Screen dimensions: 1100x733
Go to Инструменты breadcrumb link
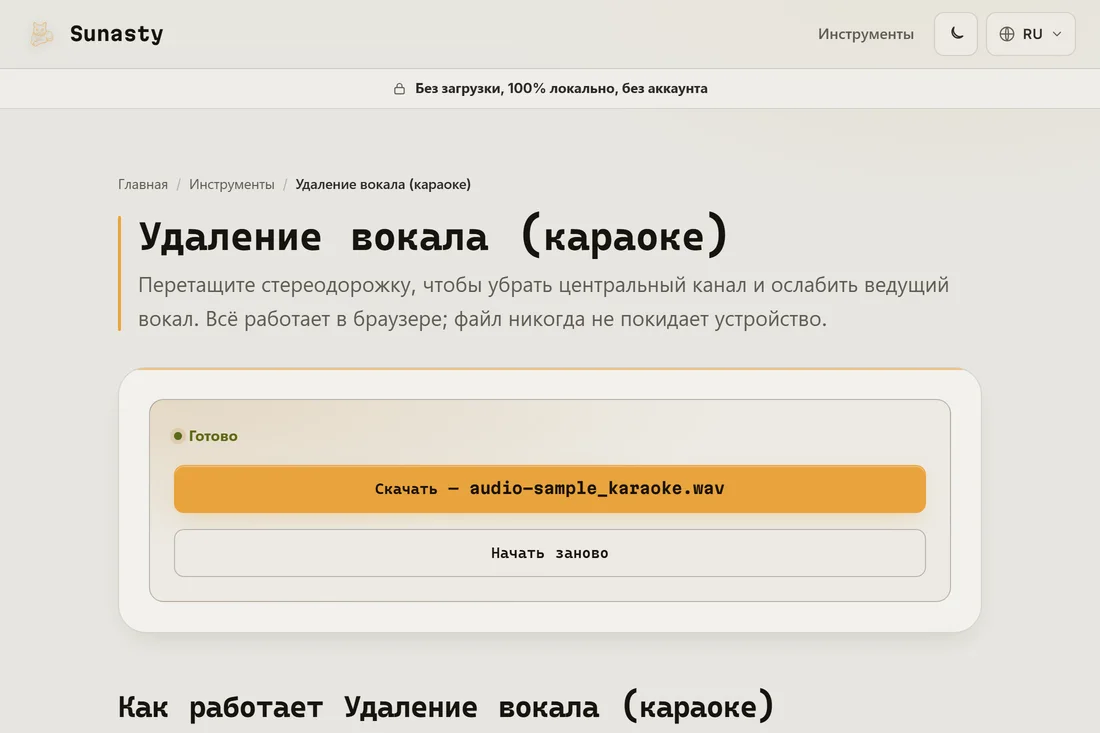click(232, 184)
